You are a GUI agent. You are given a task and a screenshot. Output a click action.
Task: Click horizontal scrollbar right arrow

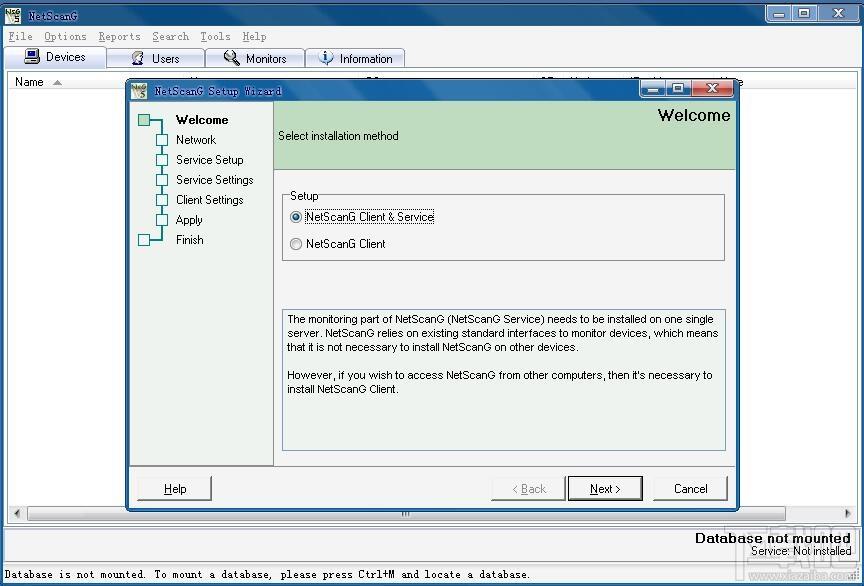[847, 514]
